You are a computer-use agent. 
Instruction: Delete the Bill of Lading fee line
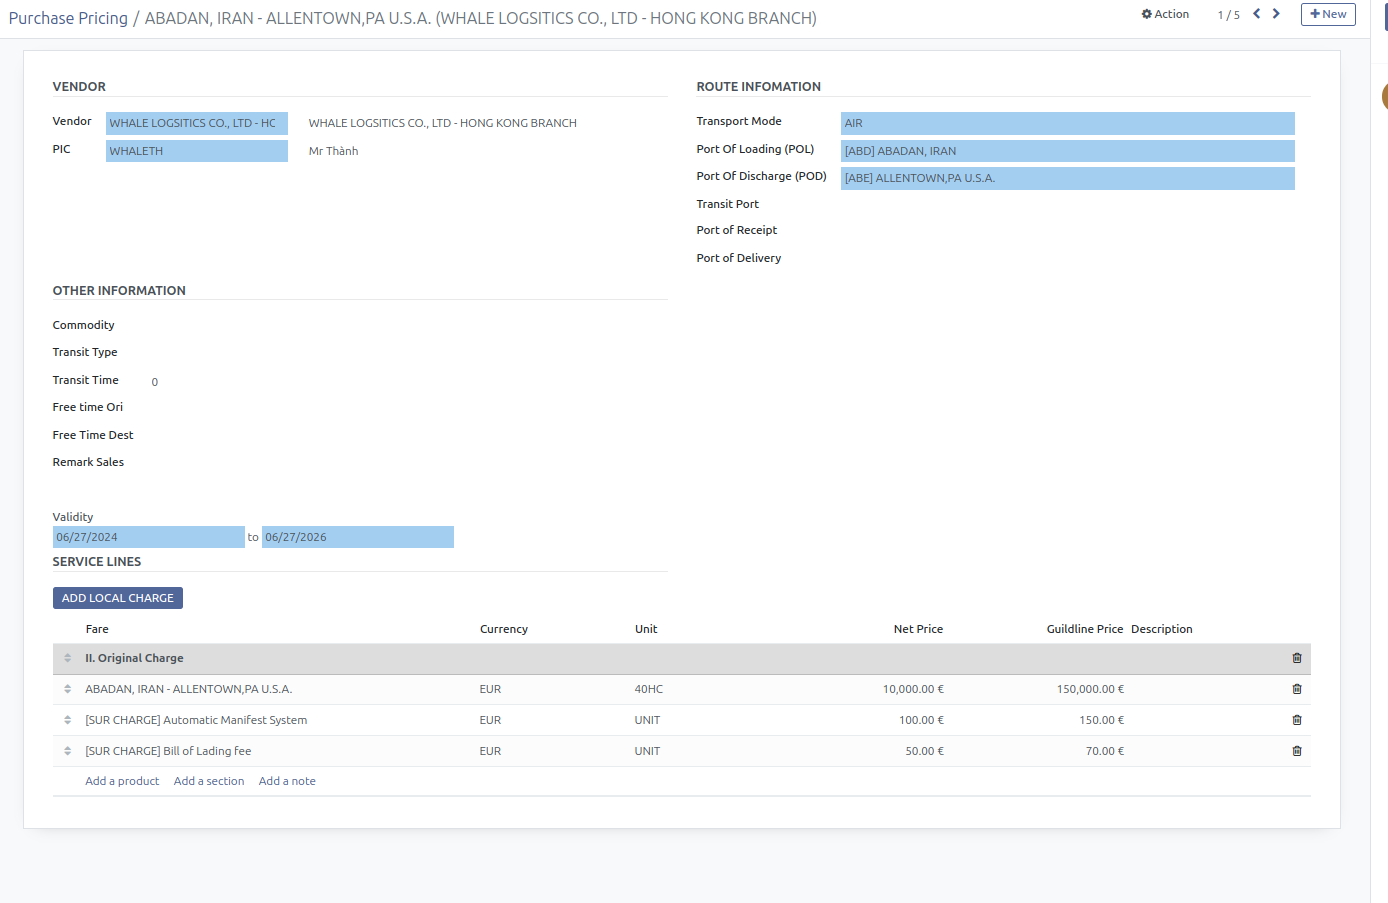(1296, 751)
